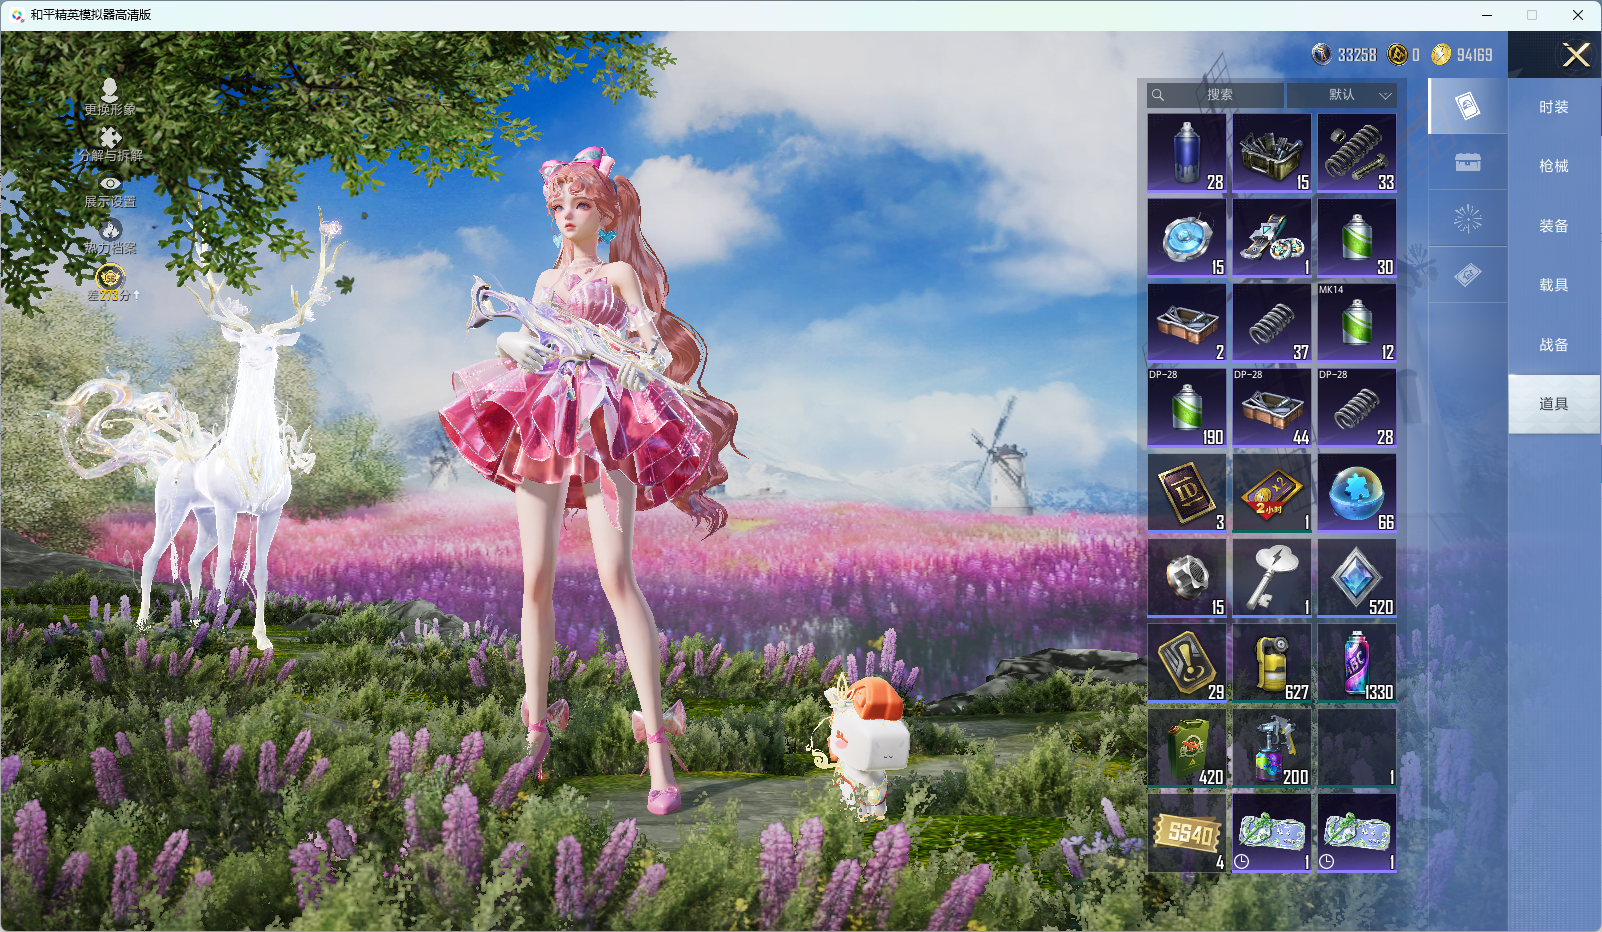Open the 分解与拆解 puzzle piece icon

pyautogui.click(x=110, y=137)
